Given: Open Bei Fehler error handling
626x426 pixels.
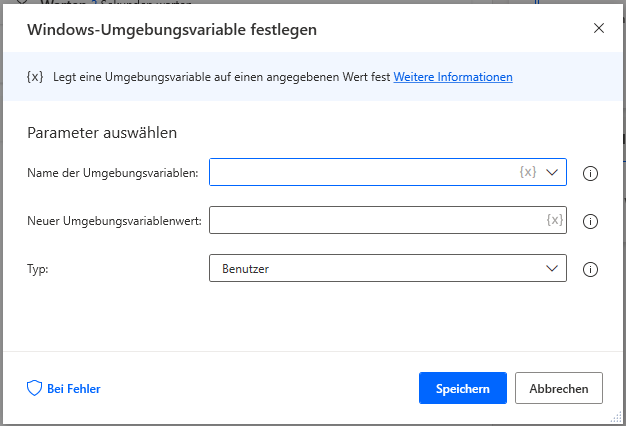Looking at the screenshot, I should tap(63, 388).
